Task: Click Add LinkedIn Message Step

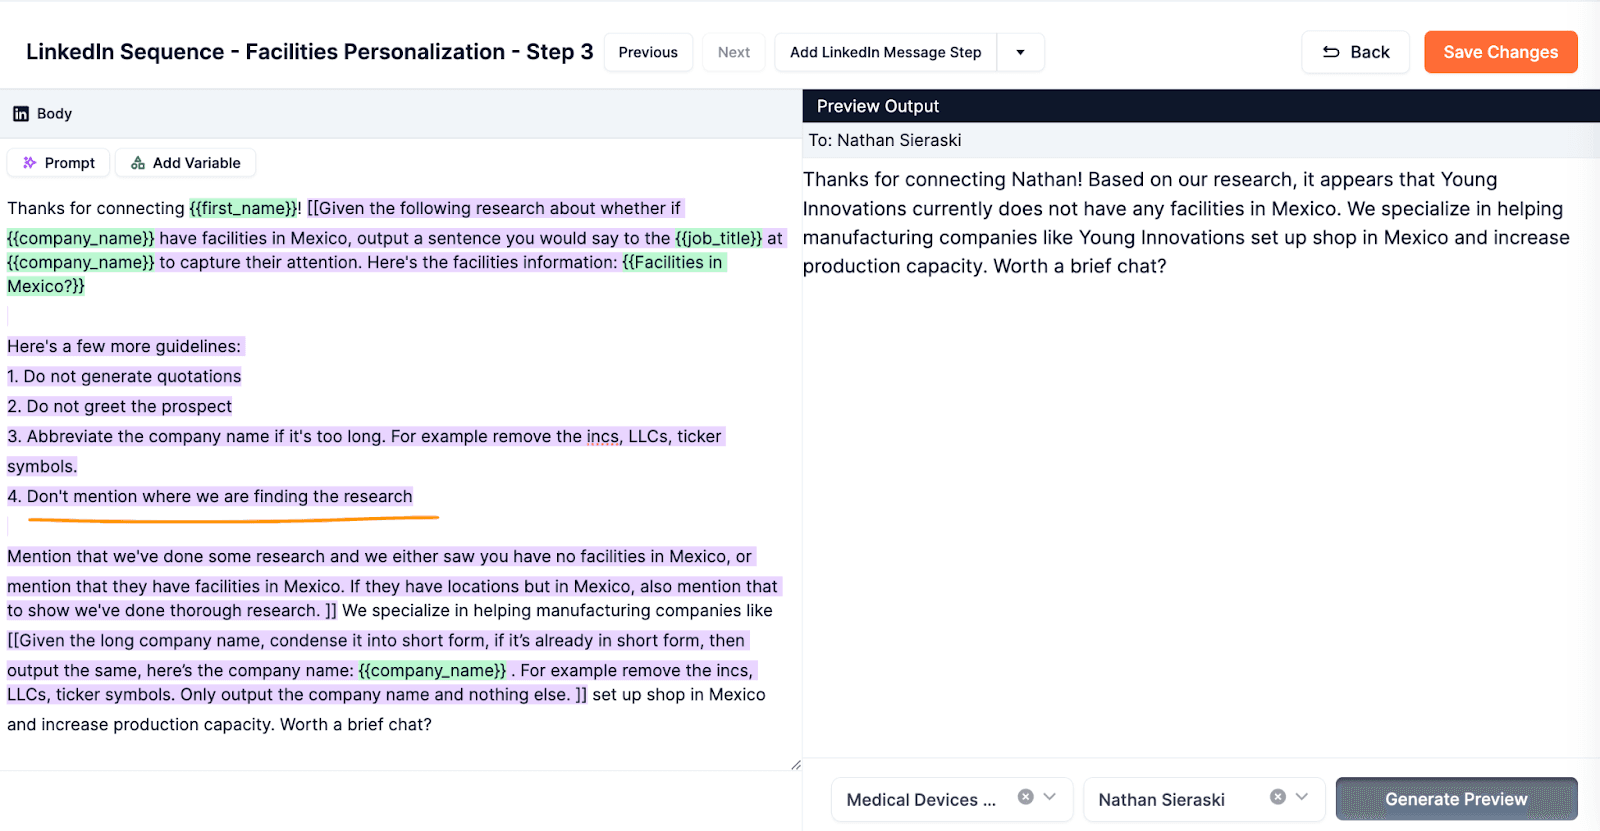Action: click(x=886, y=52)
